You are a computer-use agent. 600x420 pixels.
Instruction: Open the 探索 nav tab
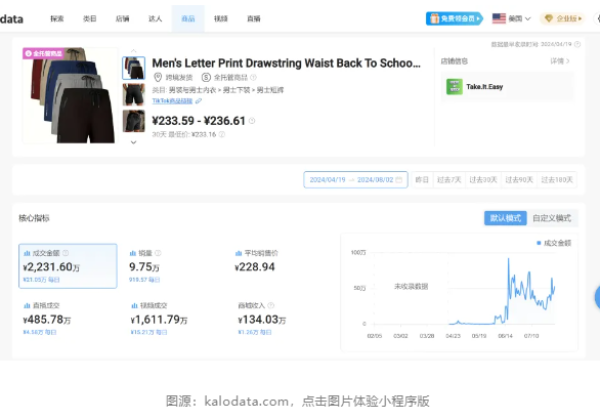[57, 19]
